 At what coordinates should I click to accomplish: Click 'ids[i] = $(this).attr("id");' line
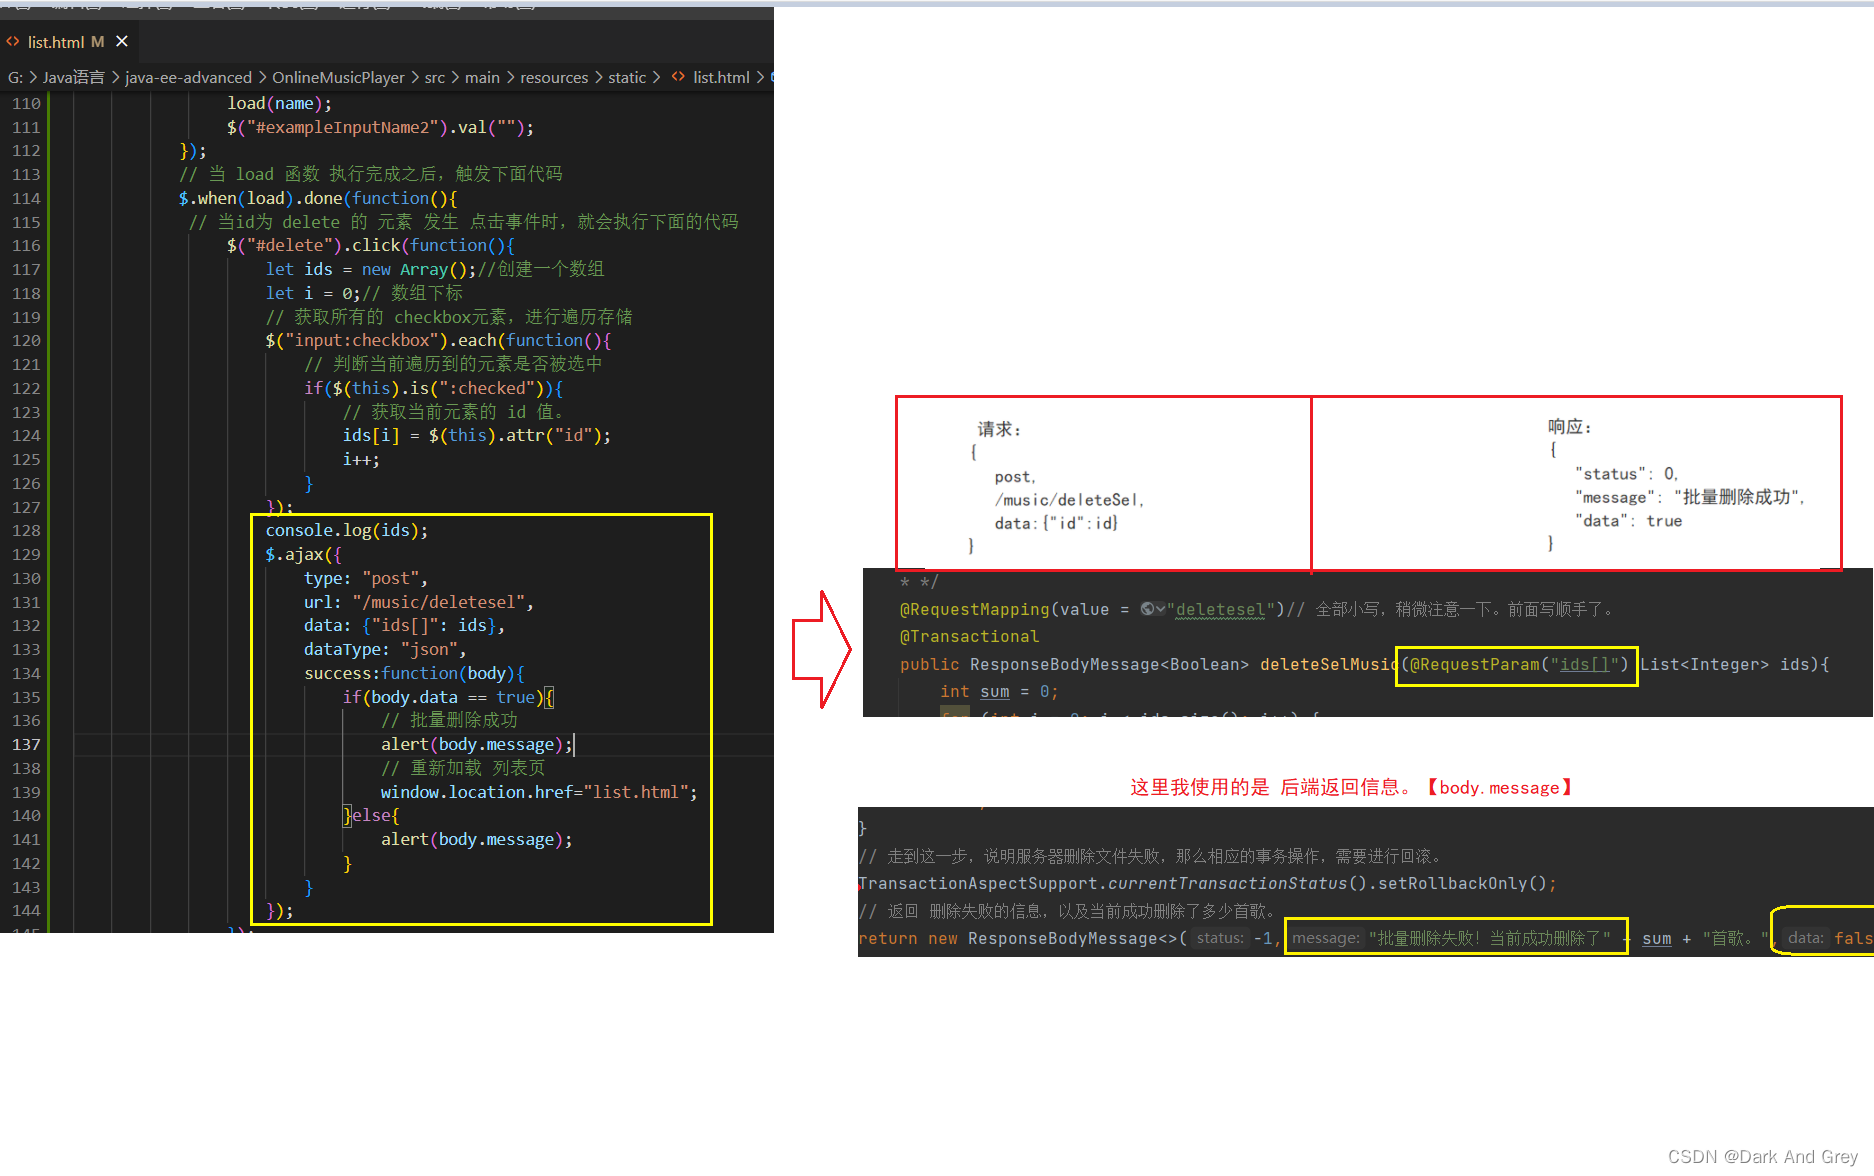477,435
